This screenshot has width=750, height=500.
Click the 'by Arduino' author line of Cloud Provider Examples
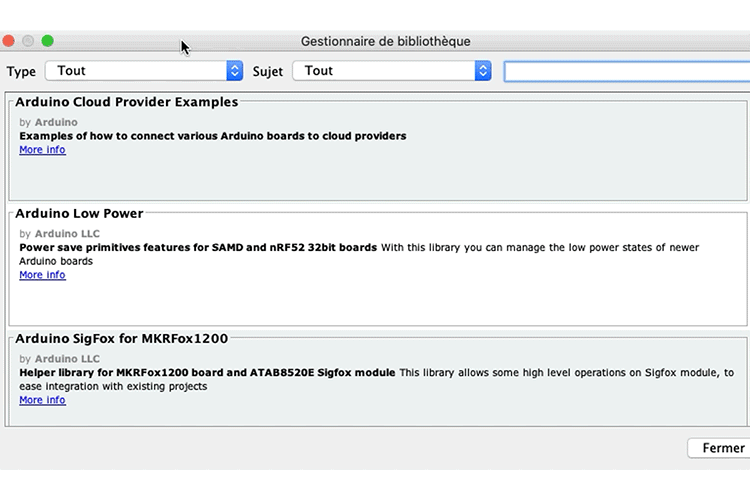click(48, 122)
